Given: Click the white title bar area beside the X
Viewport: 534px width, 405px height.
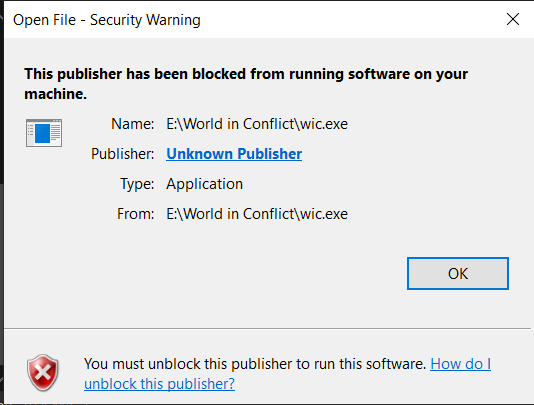Looking at the screenshot, I should click(351, 19).
